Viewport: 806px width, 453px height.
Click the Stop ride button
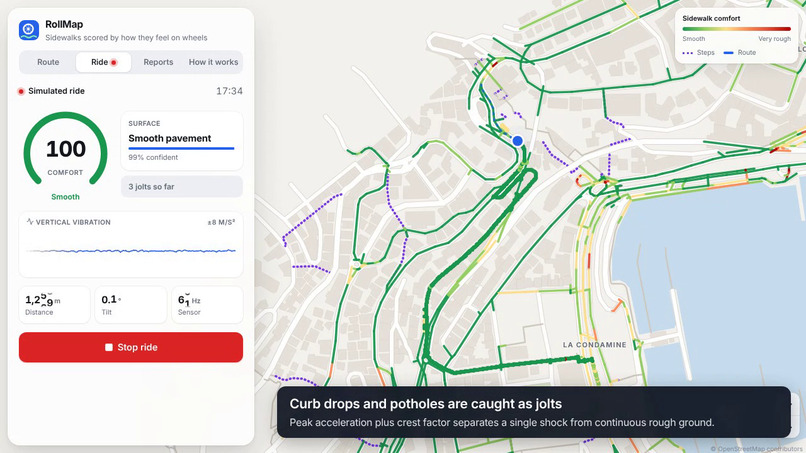coord(131,347)
